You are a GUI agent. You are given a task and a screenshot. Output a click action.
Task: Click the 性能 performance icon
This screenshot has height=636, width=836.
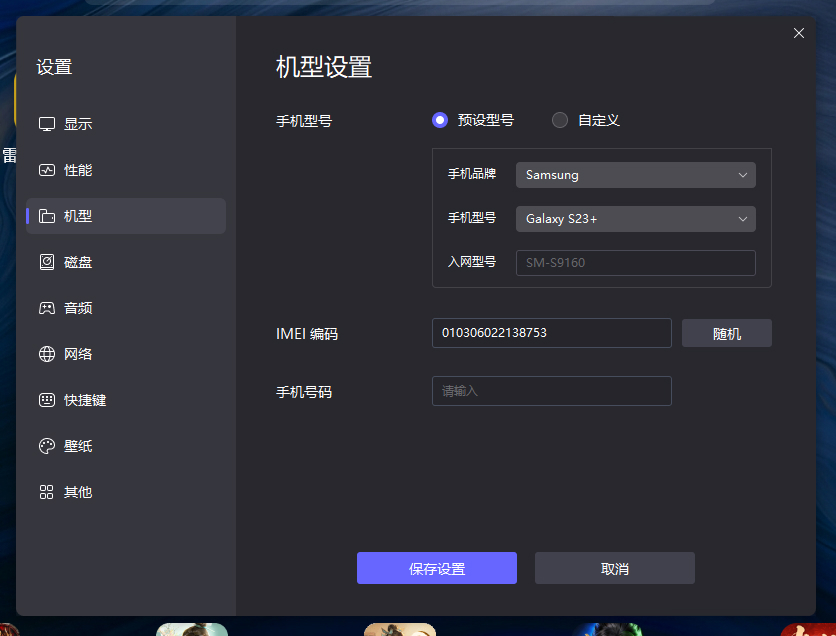point(45,169)
